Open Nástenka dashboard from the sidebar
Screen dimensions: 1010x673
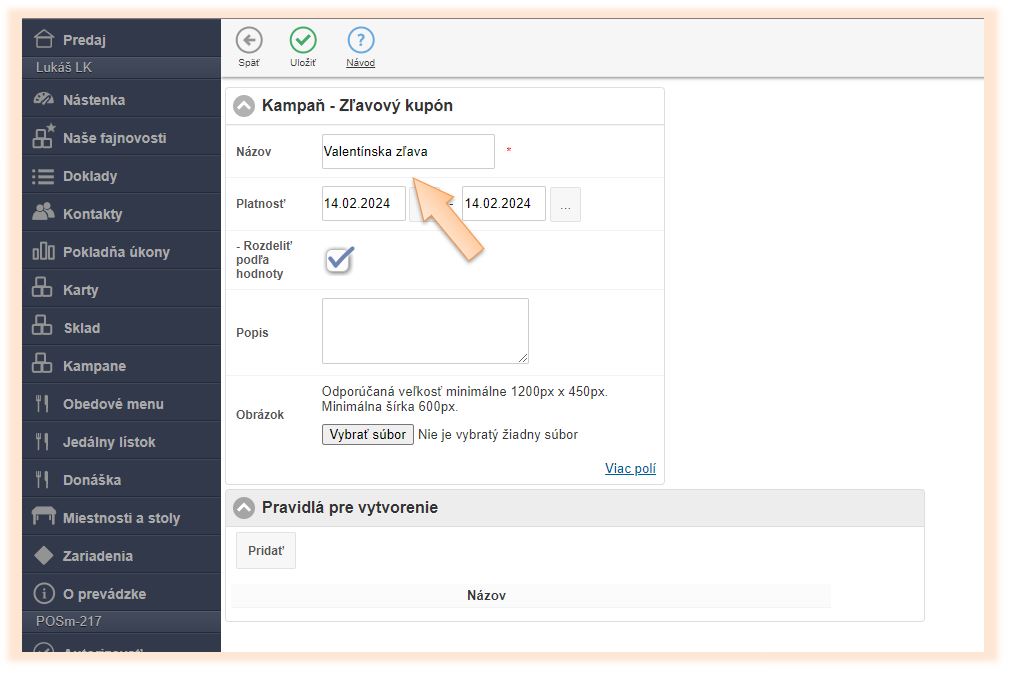pos(94,100)
